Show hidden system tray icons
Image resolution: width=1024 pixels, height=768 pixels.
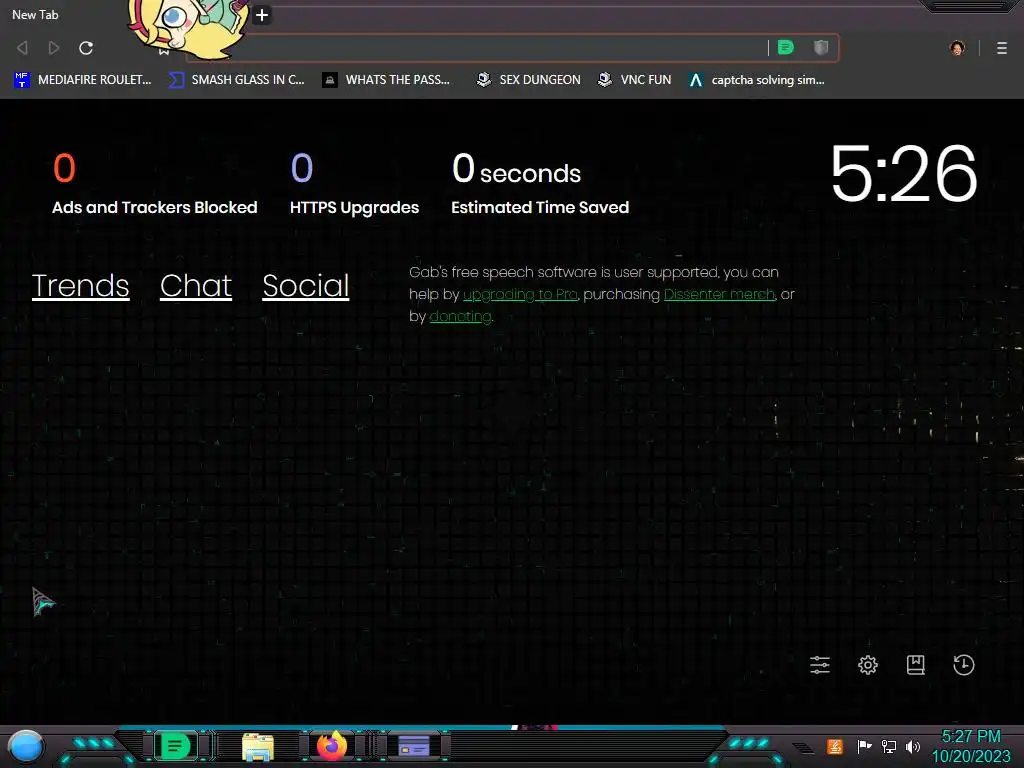(804, 748)
